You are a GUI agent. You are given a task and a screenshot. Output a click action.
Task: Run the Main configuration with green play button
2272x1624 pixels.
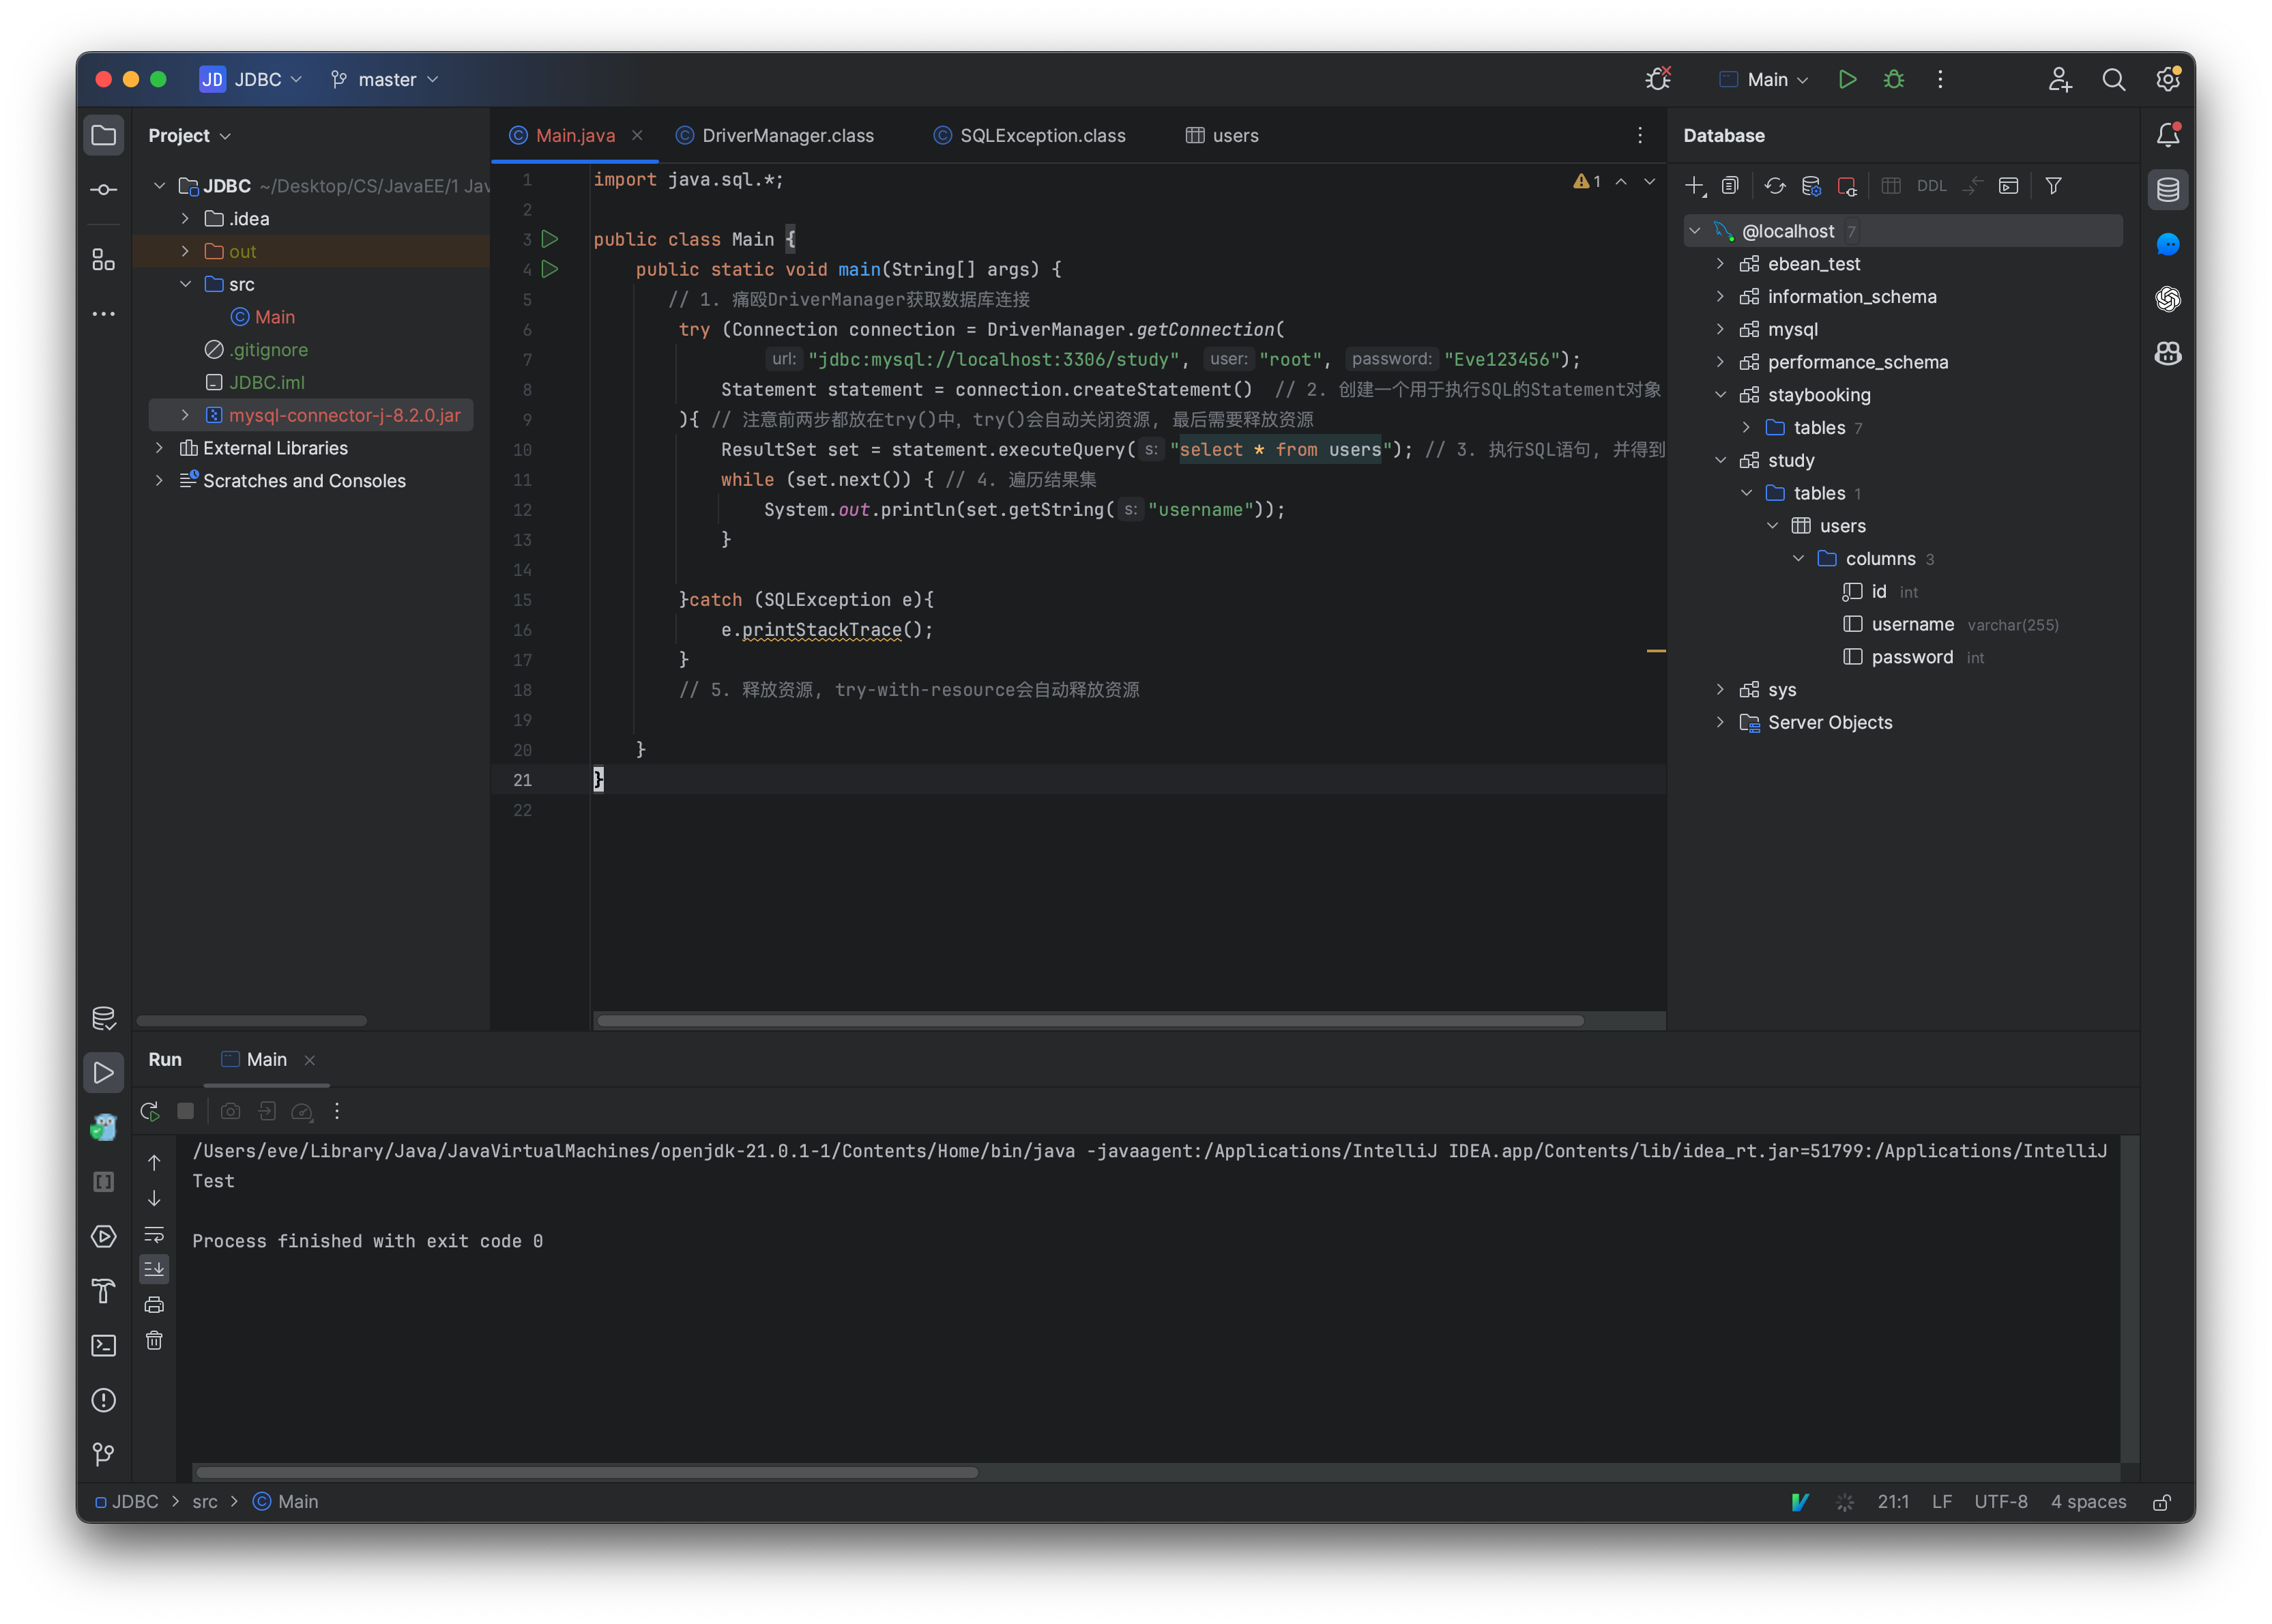click(x=1847, y=79)
